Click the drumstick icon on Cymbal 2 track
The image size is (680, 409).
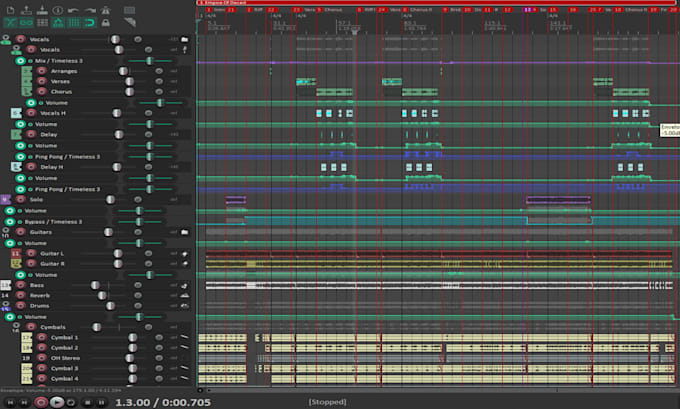(185, 347)
